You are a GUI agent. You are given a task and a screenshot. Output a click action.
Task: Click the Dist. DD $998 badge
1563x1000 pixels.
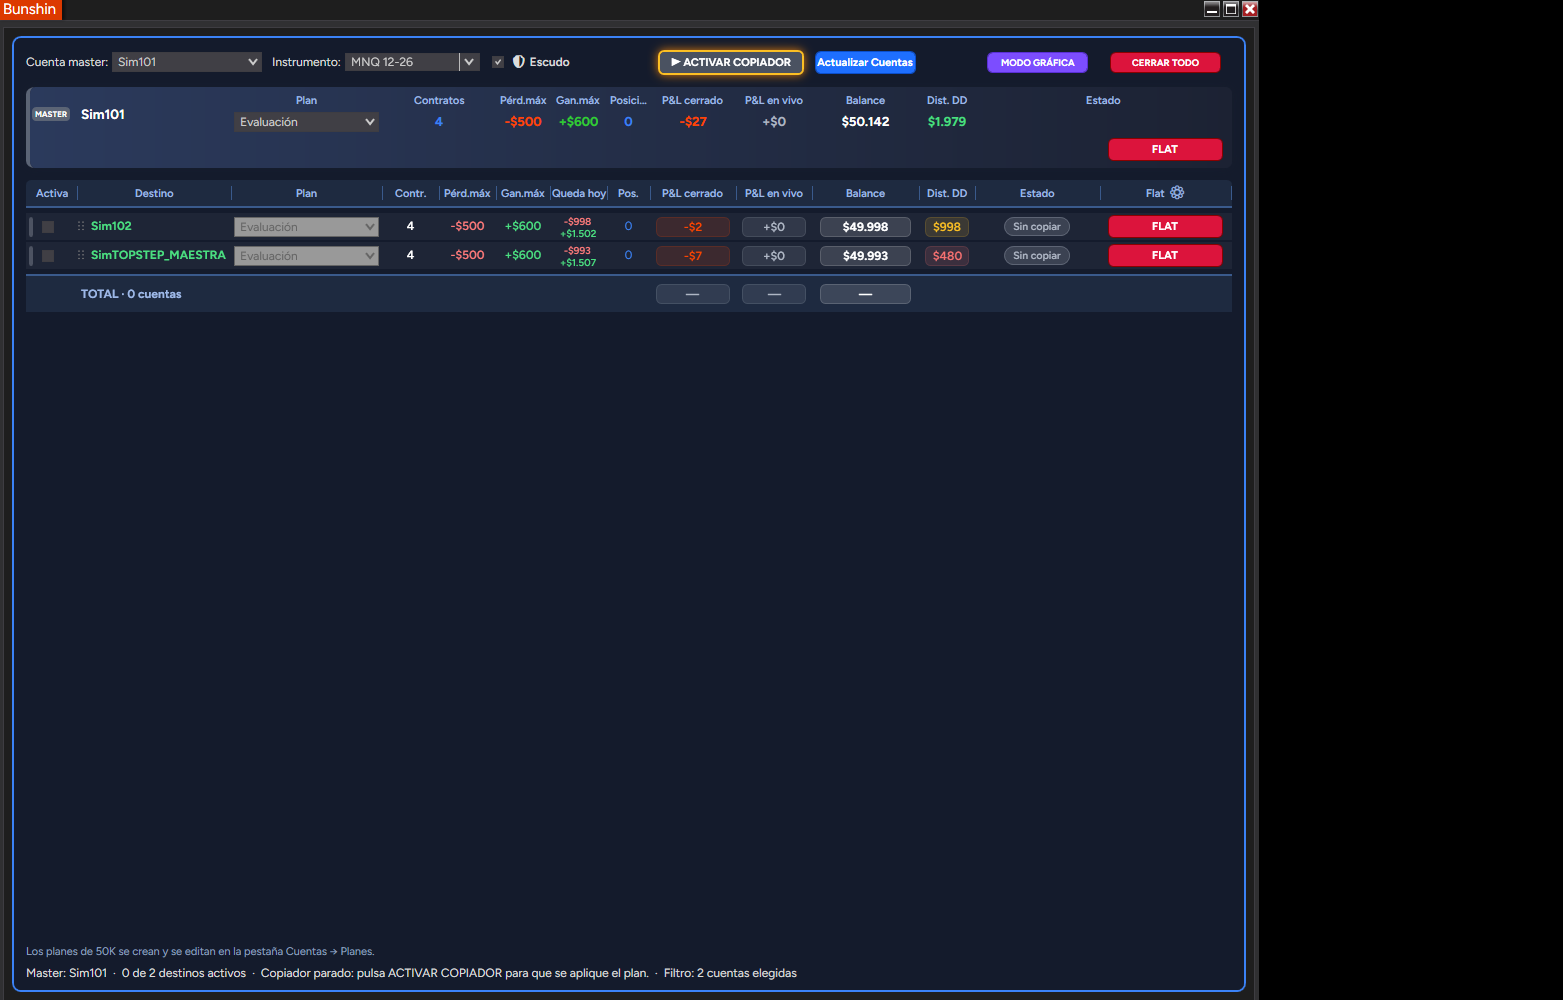tap(946, 227)
